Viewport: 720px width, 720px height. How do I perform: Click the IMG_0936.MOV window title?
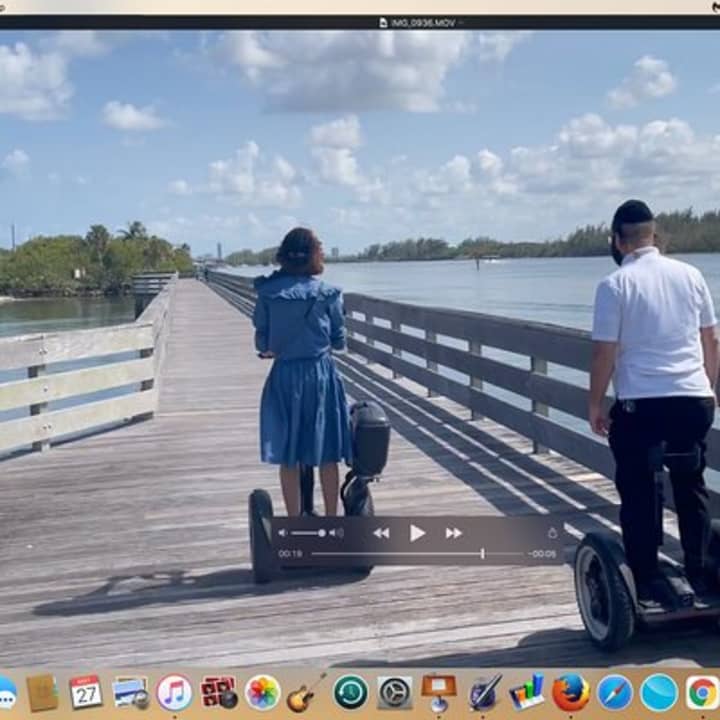418,22
